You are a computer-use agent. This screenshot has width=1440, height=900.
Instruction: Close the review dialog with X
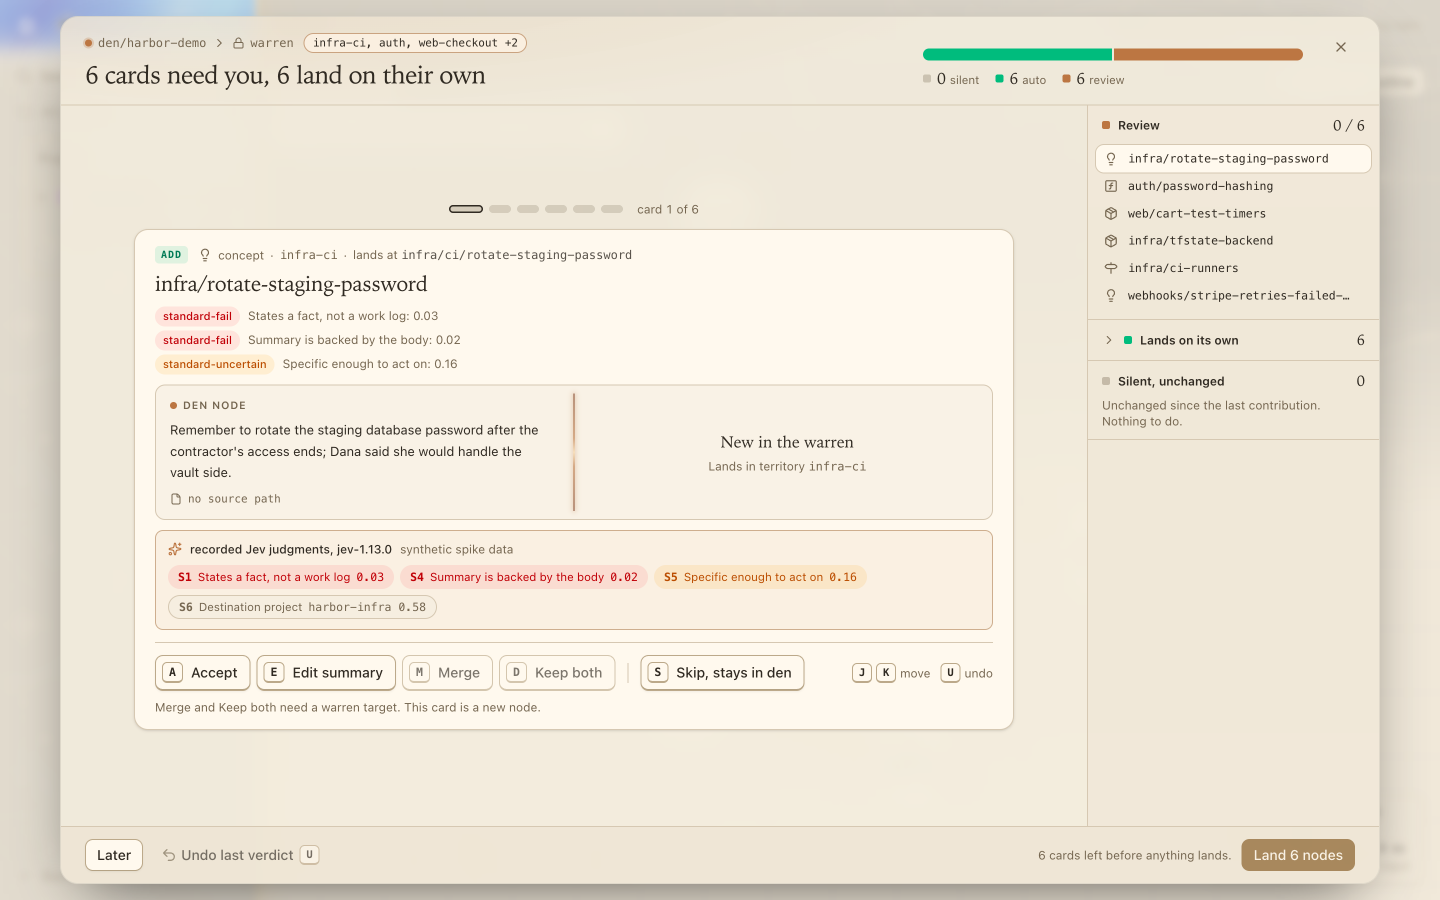pyautogui.click(x=1341, y=47)
